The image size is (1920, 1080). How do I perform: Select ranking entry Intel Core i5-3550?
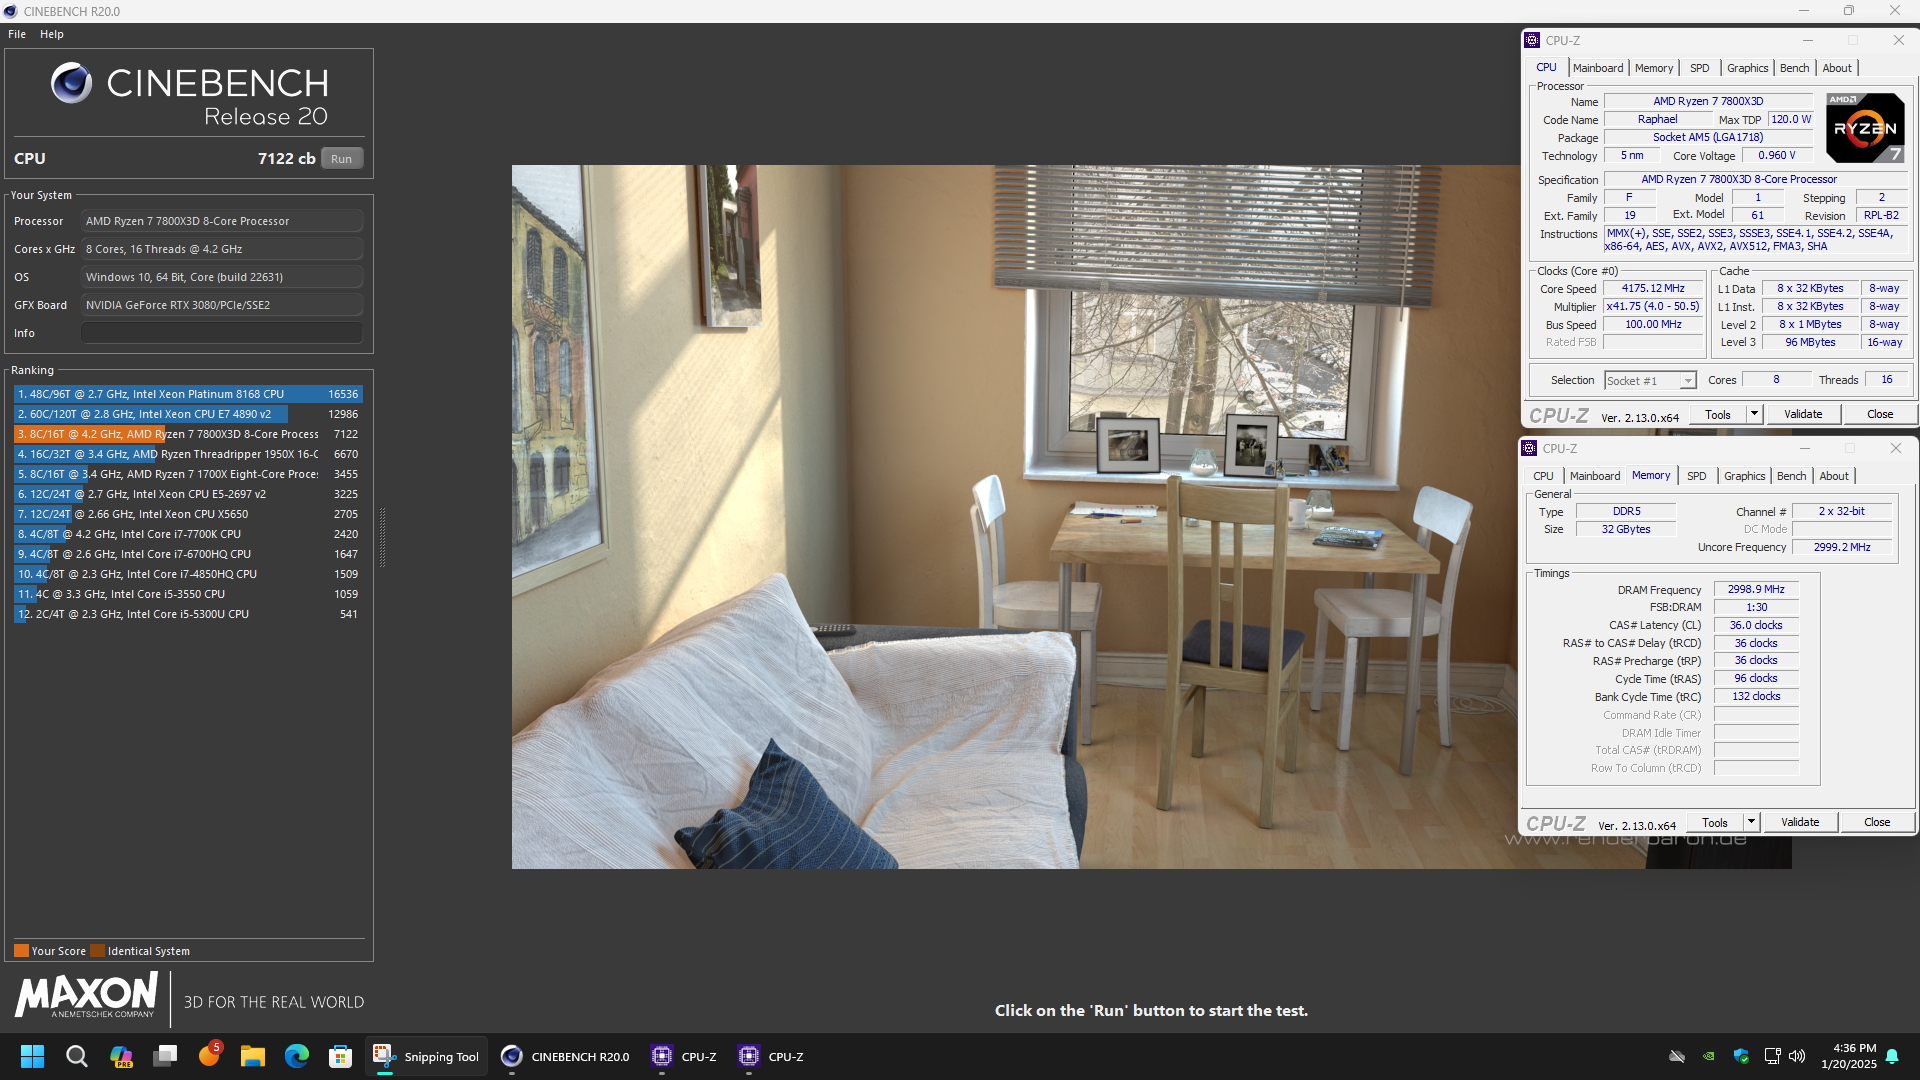click(188, 594)
